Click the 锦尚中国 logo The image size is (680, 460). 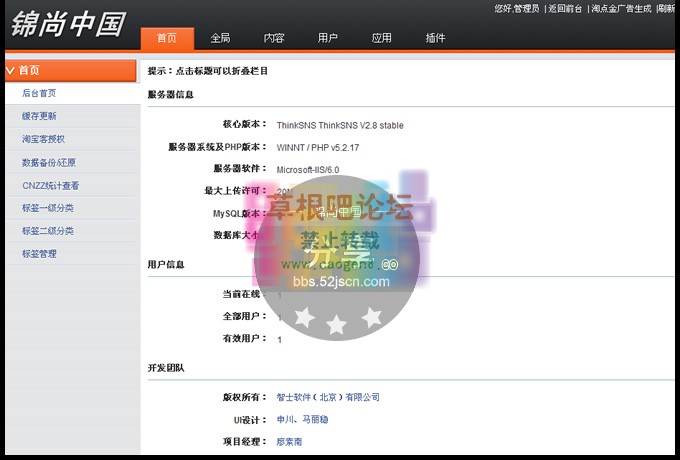pyautogui.click(x=68, y=24)
